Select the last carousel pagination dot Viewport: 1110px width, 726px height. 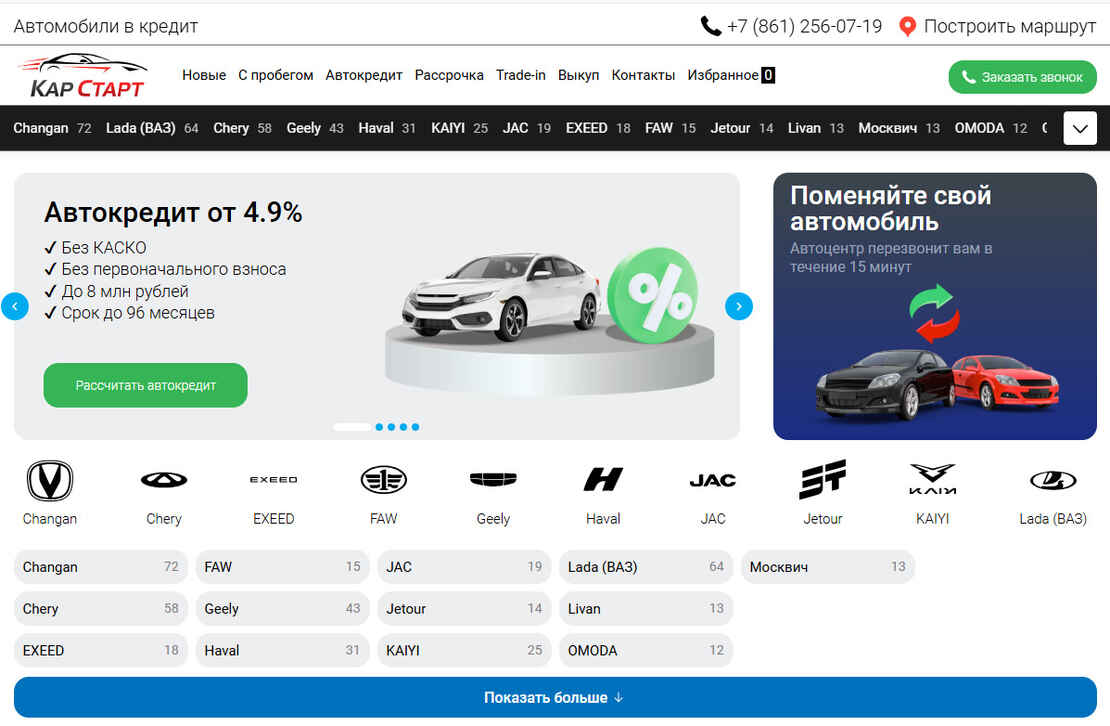point(415,427)
